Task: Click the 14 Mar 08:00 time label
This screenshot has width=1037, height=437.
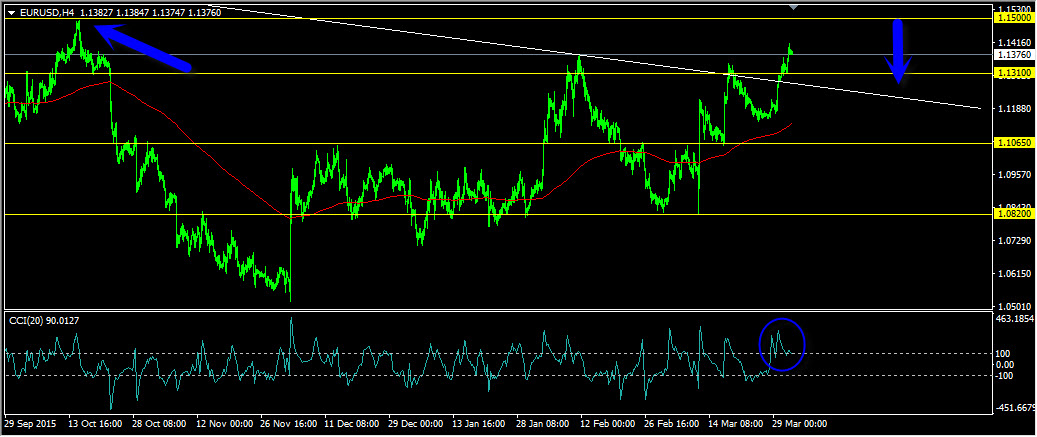Action: pos(736,423)
